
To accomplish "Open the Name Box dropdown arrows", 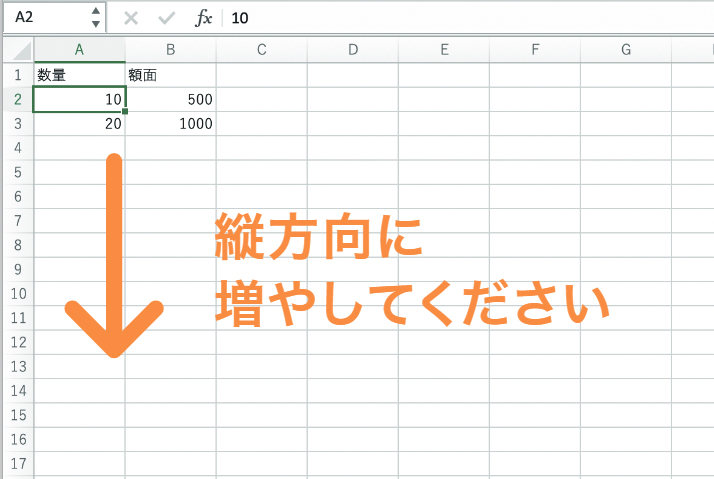I will coord(95,18).
